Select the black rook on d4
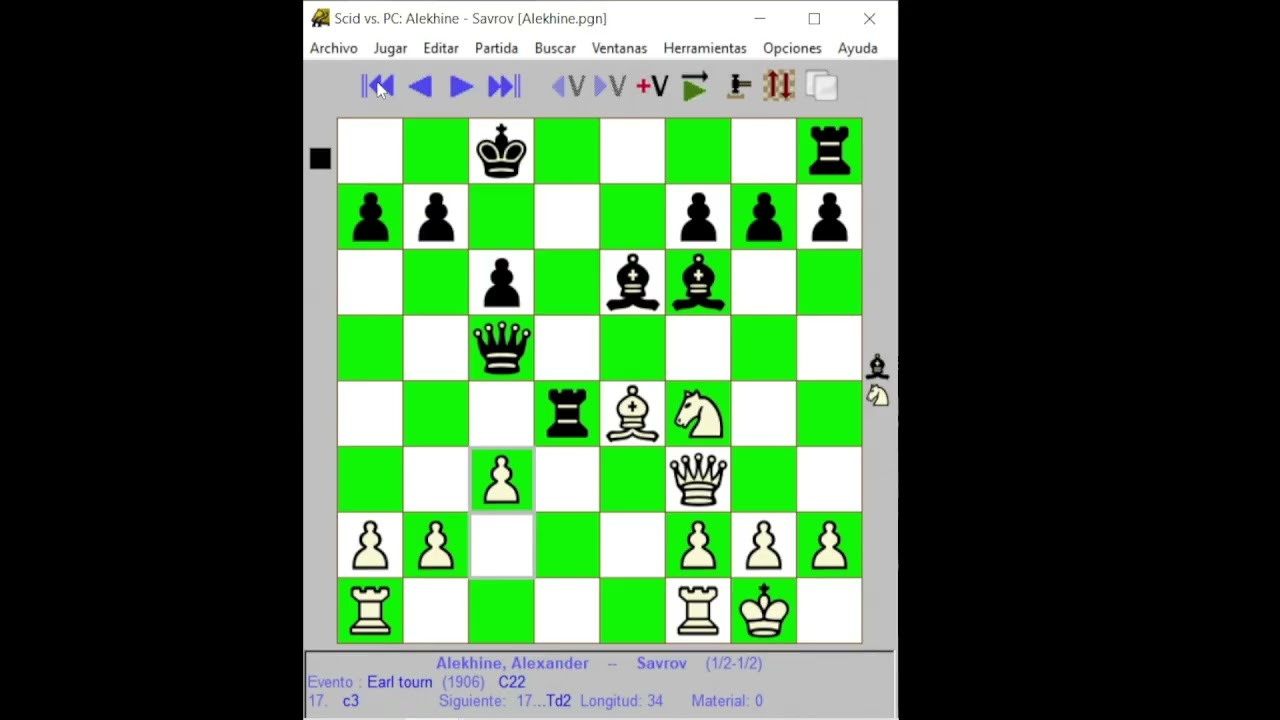This screenshot has height=720, width=1280. [x=567, y=414]
